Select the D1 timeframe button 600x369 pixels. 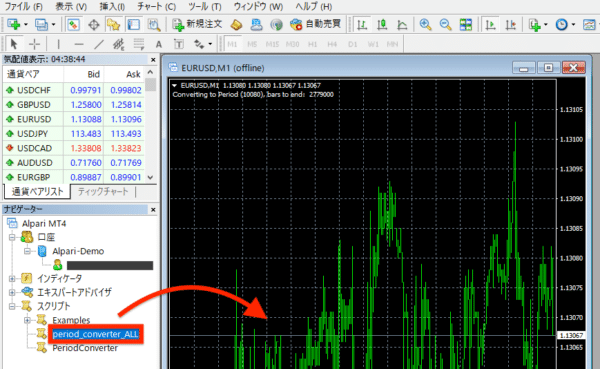click(352, 44)
